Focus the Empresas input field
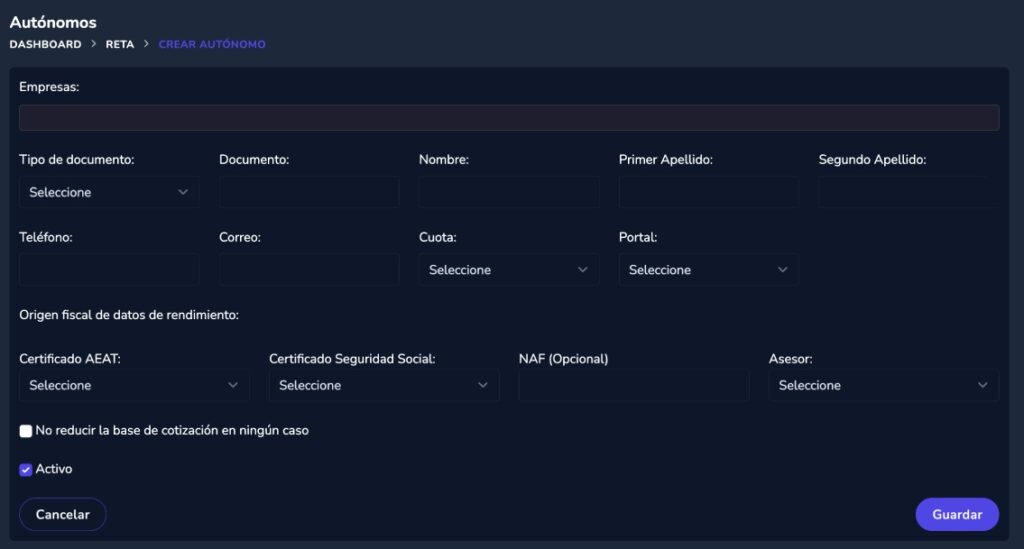 click(x=509, y=118)
